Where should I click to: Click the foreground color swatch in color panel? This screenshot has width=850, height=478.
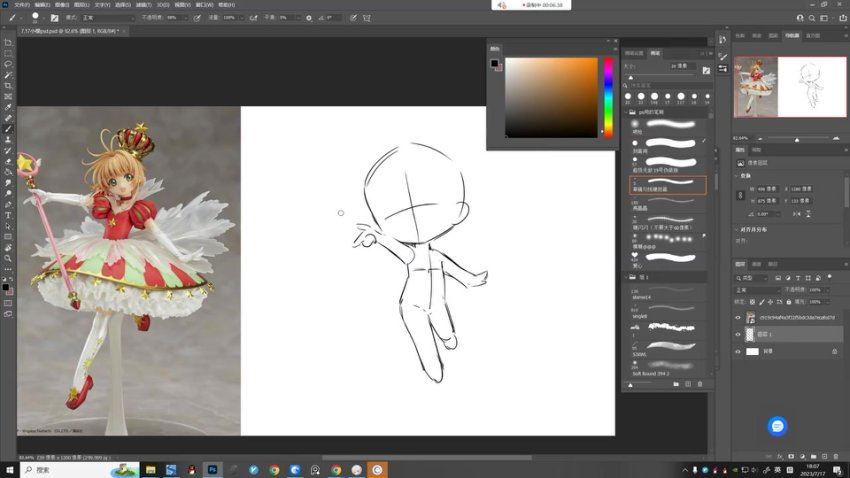(x=494, y=63)
